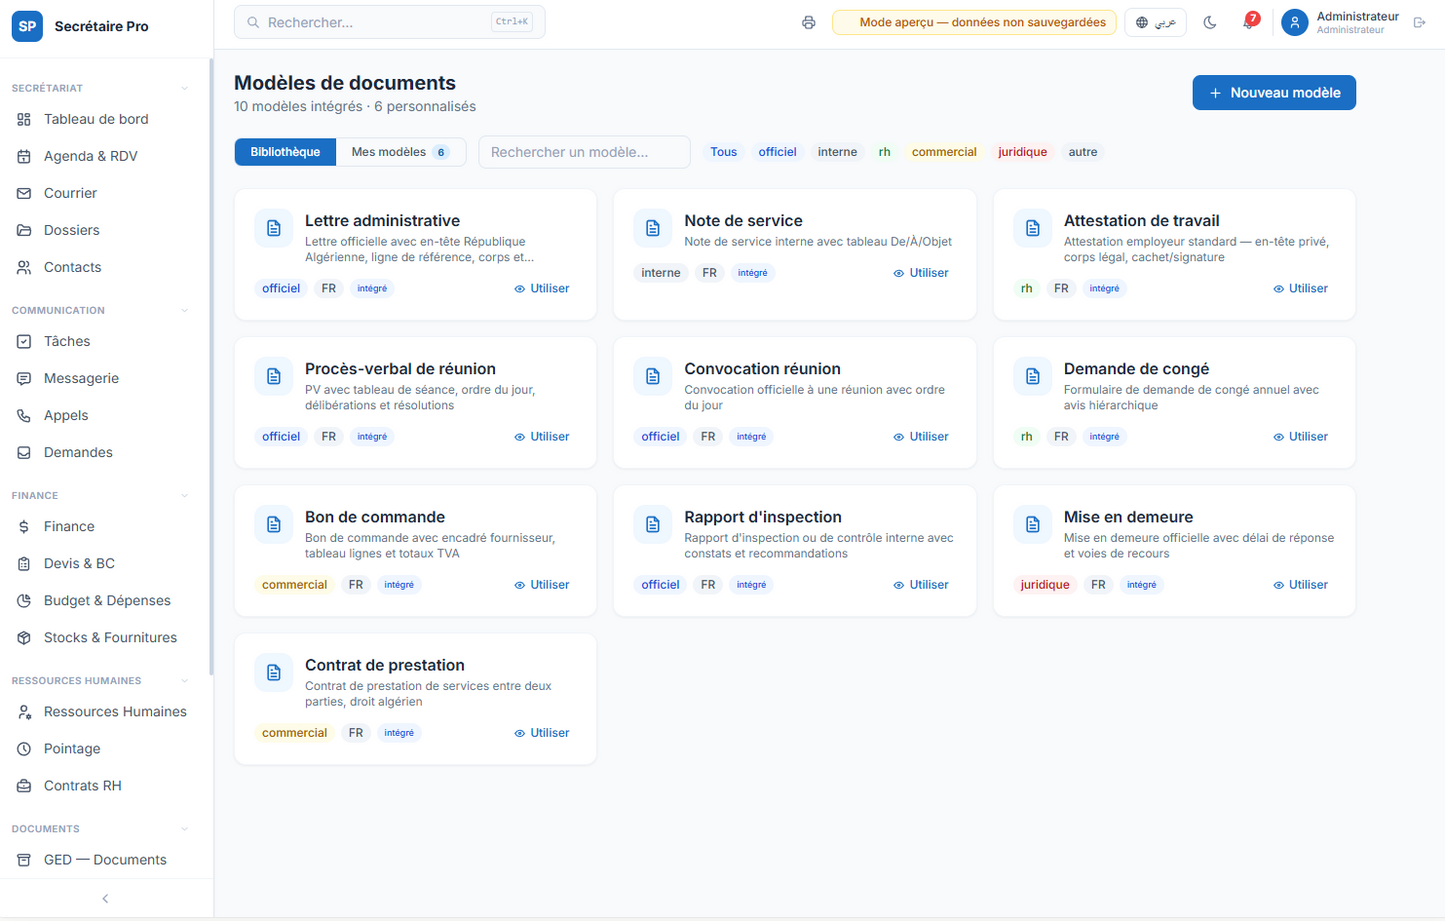Filter templates by officiel tag
The width and height of the screenshot is (1445, 921).
pyautogui.click(x=777, y=152)
